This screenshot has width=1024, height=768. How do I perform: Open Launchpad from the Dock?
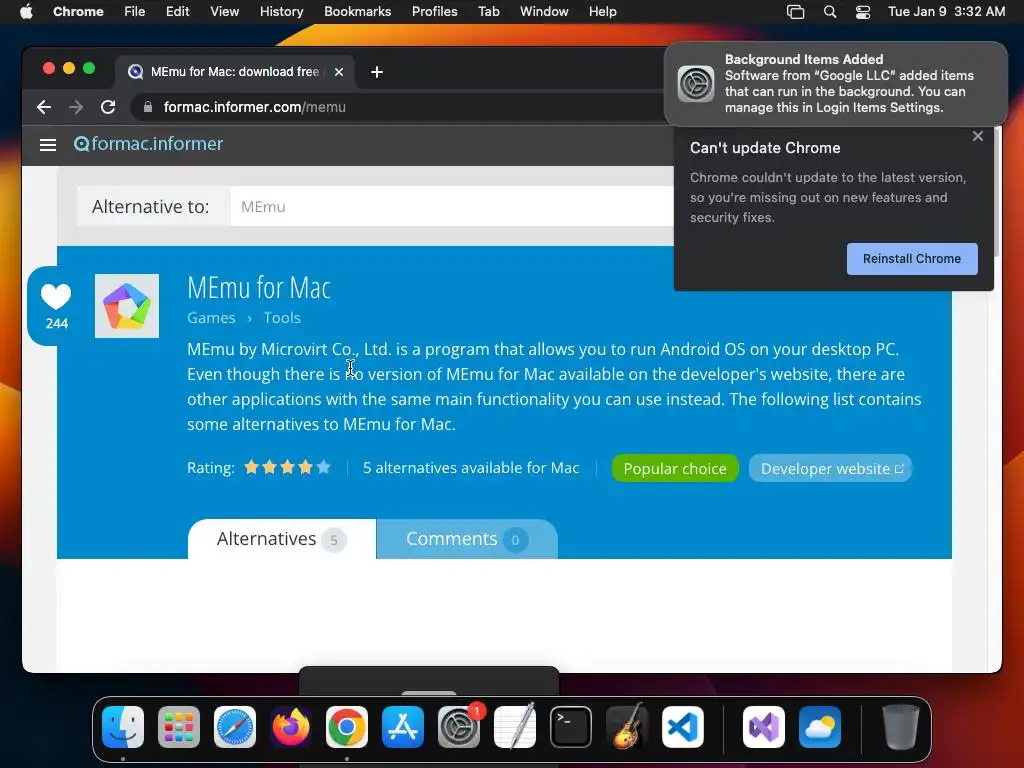[x=179, y=727]
